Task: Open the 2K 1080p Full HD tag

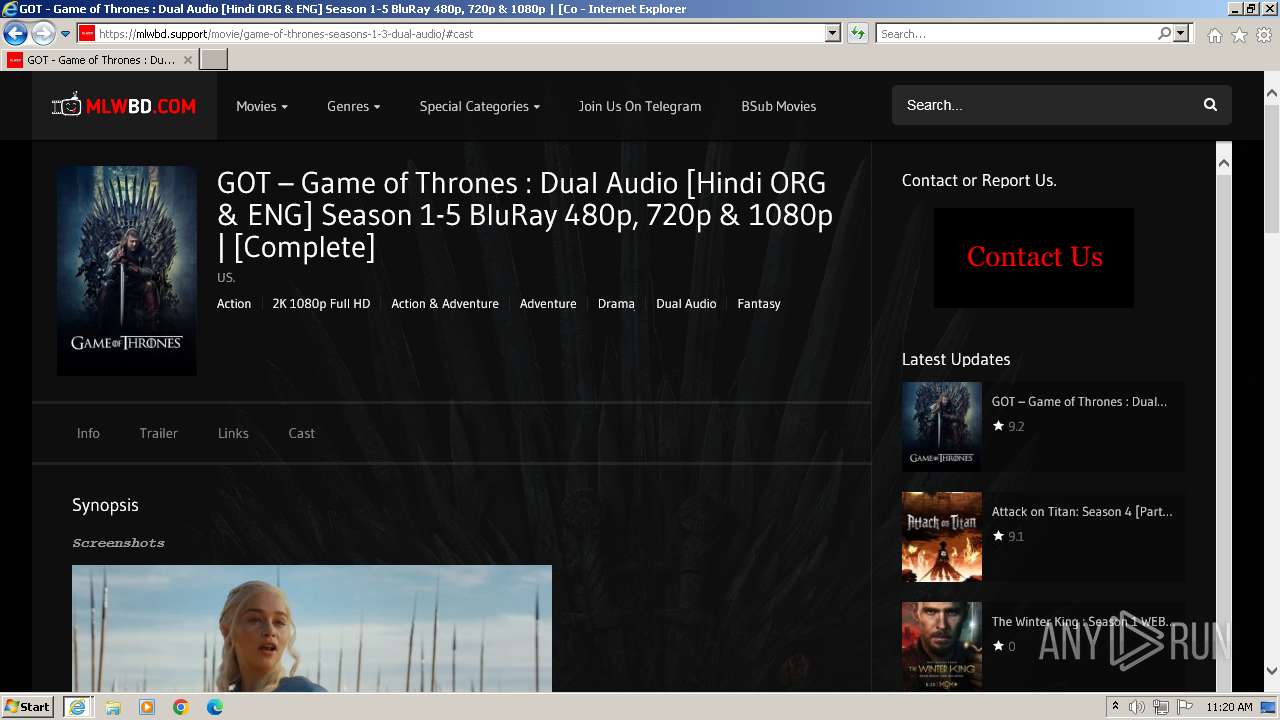Action: (321, 304)
